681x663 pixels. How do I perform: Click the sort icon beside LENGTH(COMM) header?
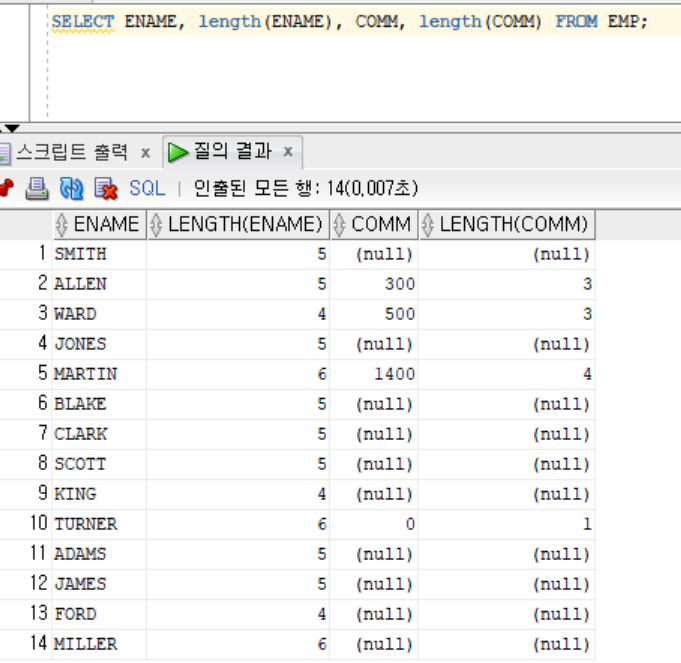click(x=427, y=224)
